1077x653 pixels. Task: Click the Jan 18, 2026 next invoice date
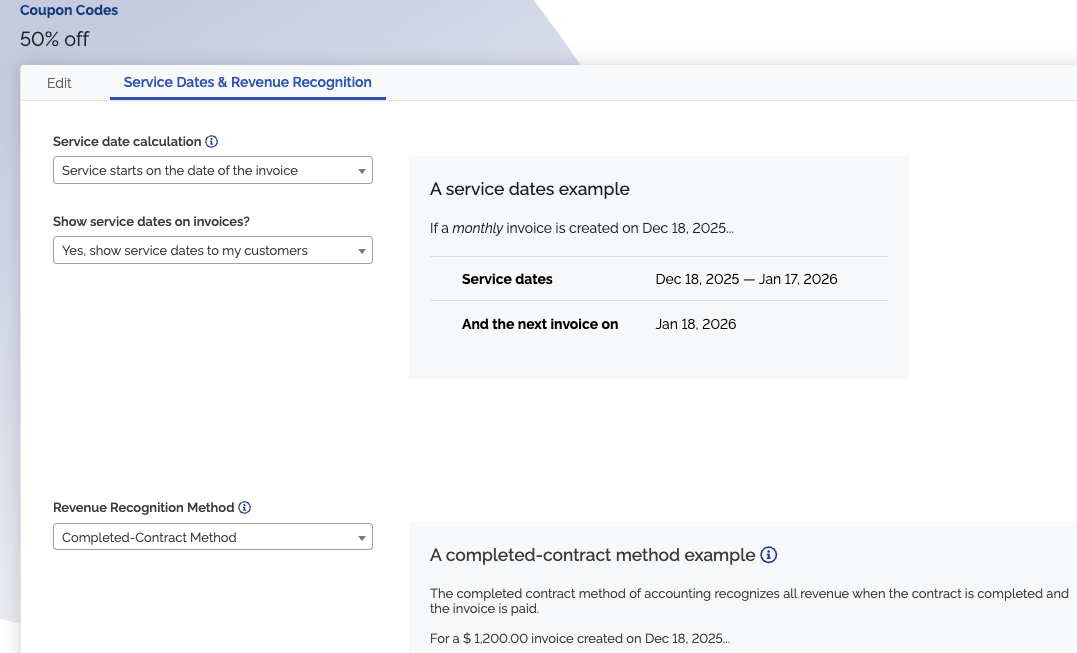[x=696, y=324]
